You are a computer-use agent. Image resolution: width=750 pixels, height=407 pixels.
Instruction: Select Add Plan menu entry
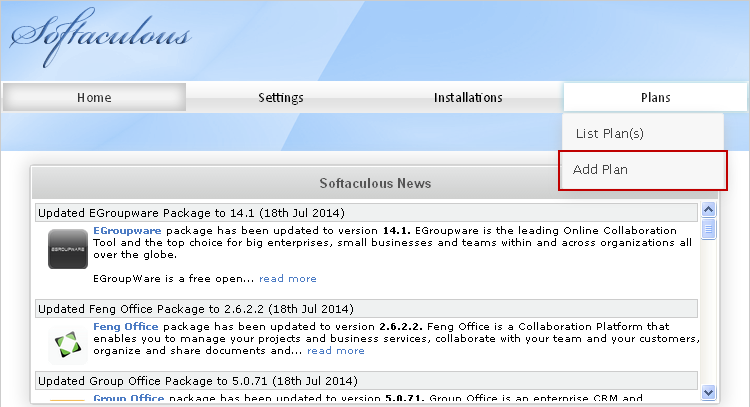643,170
